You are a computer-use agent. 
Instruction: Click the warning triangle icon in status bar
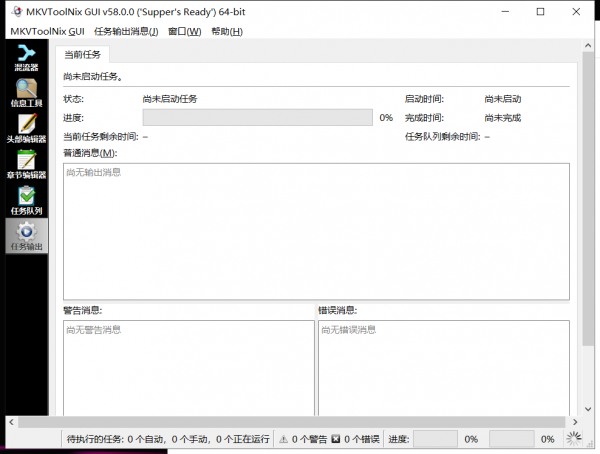(283, 439)
